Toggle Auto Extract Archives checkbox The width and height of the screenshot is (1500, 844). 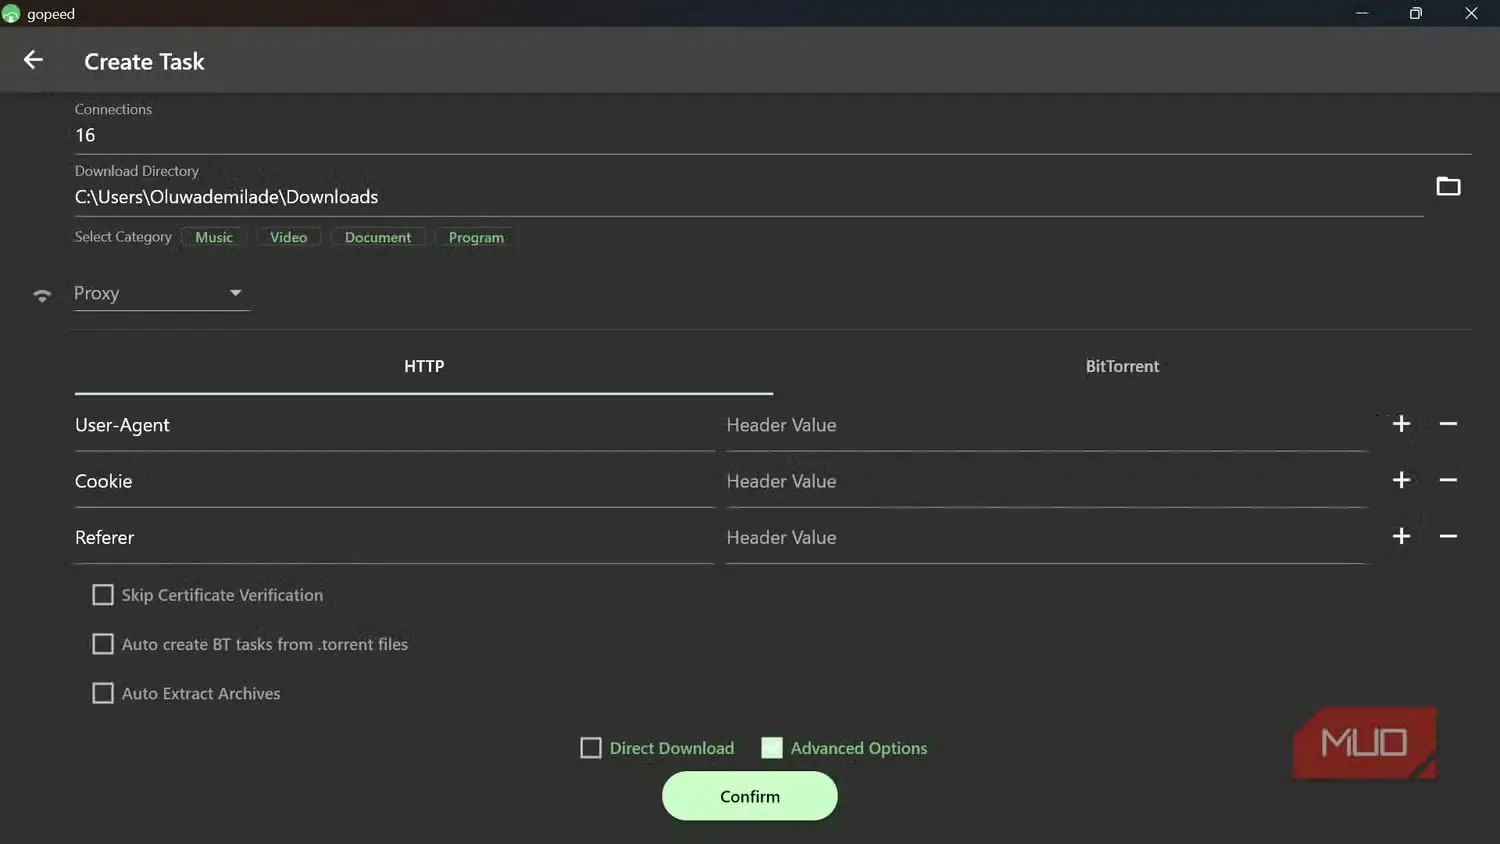point(103,693)
